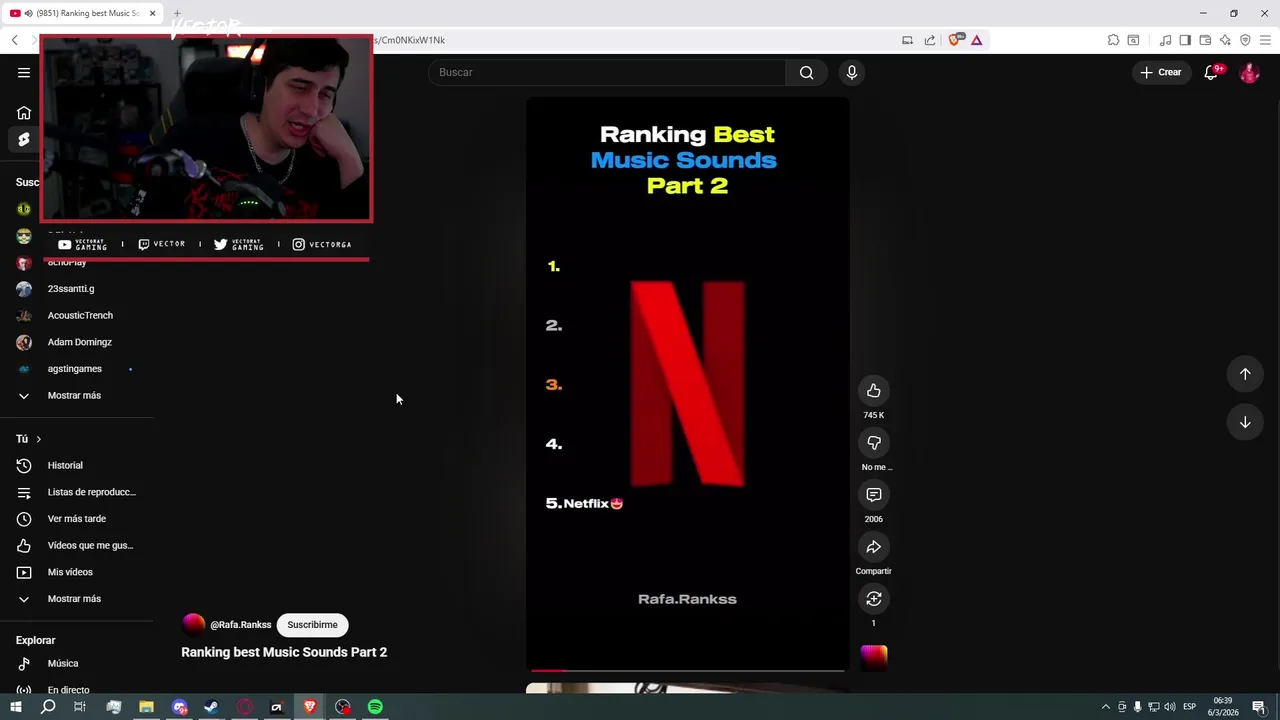1280x720 pixels.
Task: Click the Short video player area
Action: pyautogui.click(x=687, y=384)
